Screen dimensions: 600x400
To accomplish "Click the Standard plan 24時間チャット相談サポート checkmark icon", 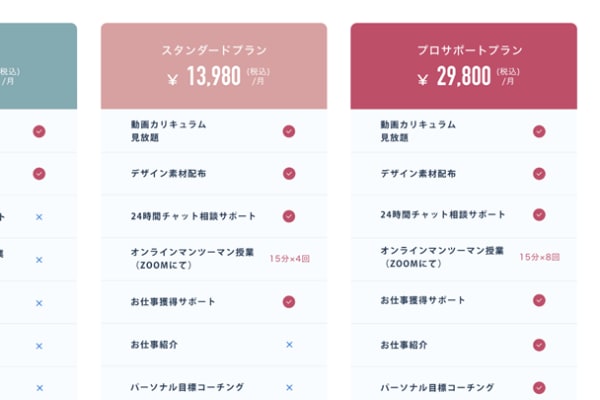I will coord(289,216).
